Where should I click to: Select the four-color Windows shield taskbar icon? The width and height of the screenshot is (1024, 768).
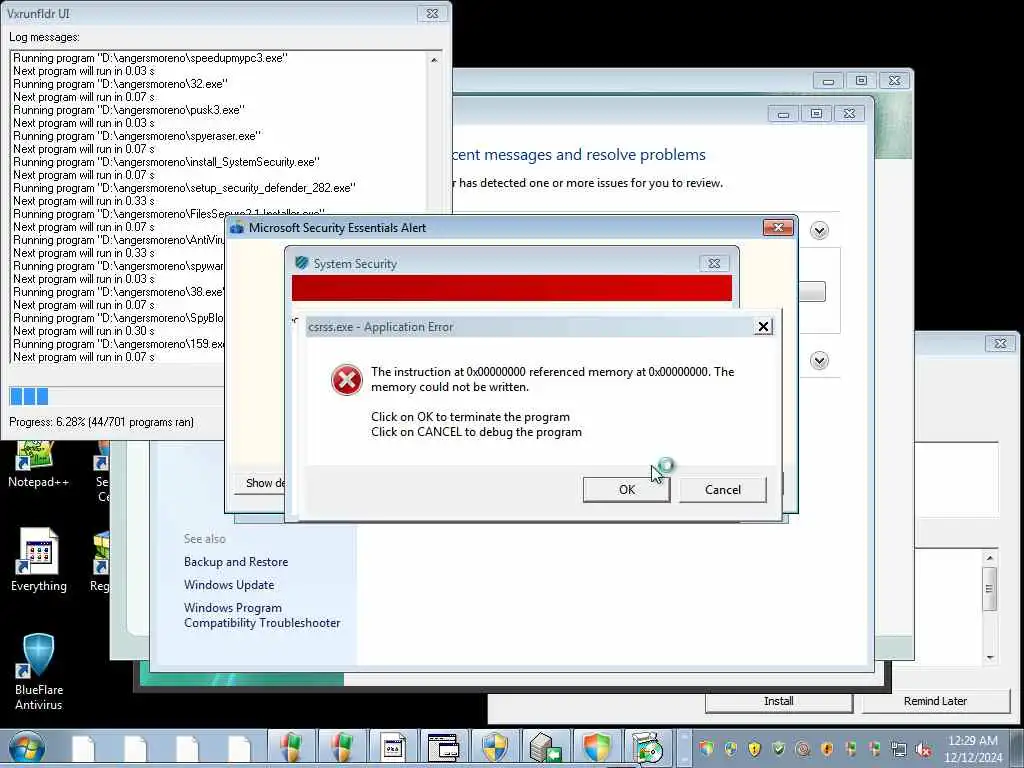click(596, 748)
